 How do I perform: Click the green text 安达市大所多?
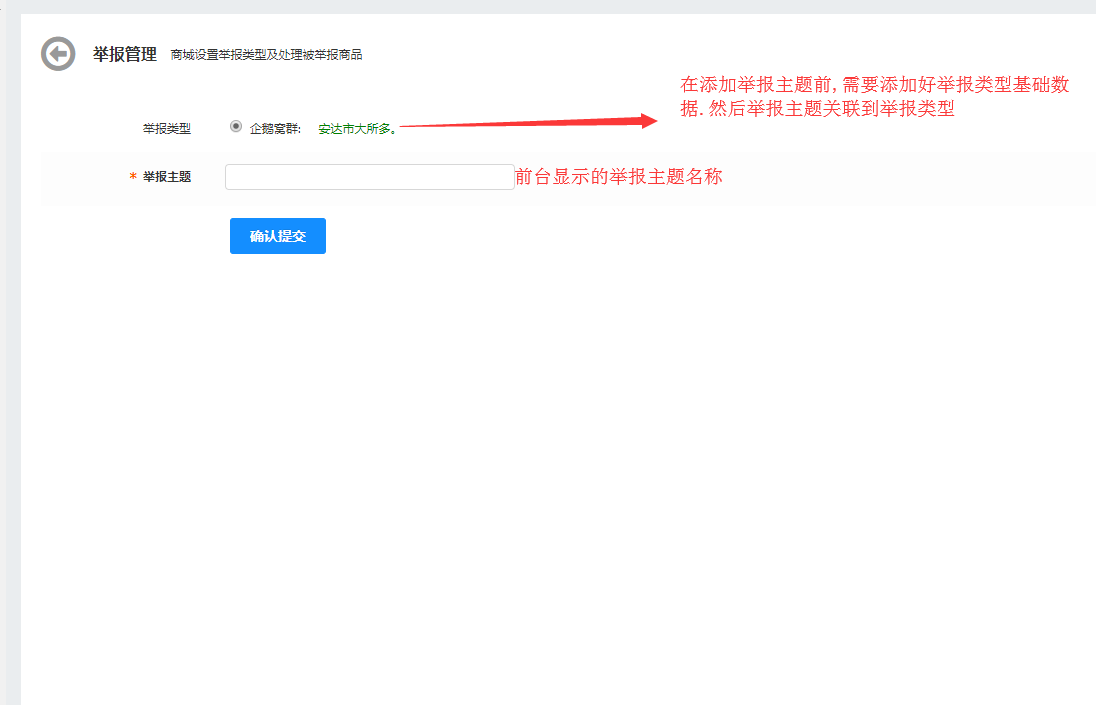click(356, 128)
